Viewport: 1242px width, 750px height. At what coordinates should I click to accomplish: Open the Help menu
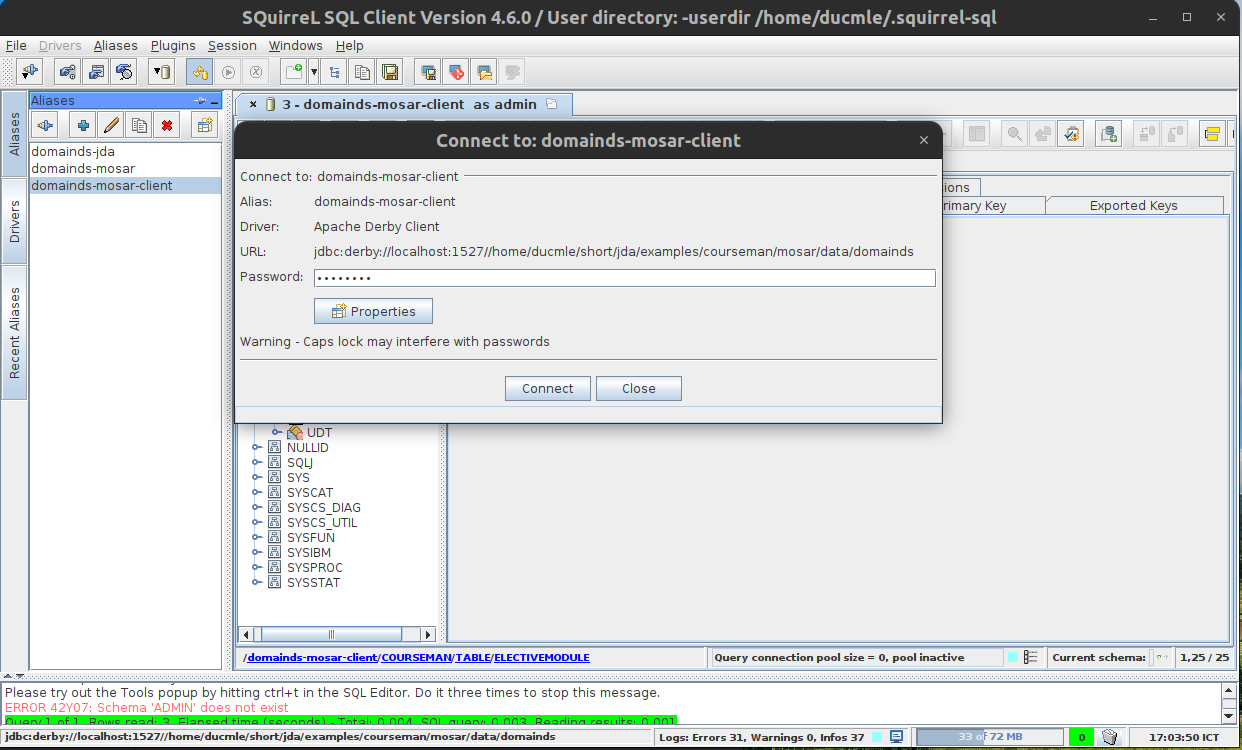349,46
